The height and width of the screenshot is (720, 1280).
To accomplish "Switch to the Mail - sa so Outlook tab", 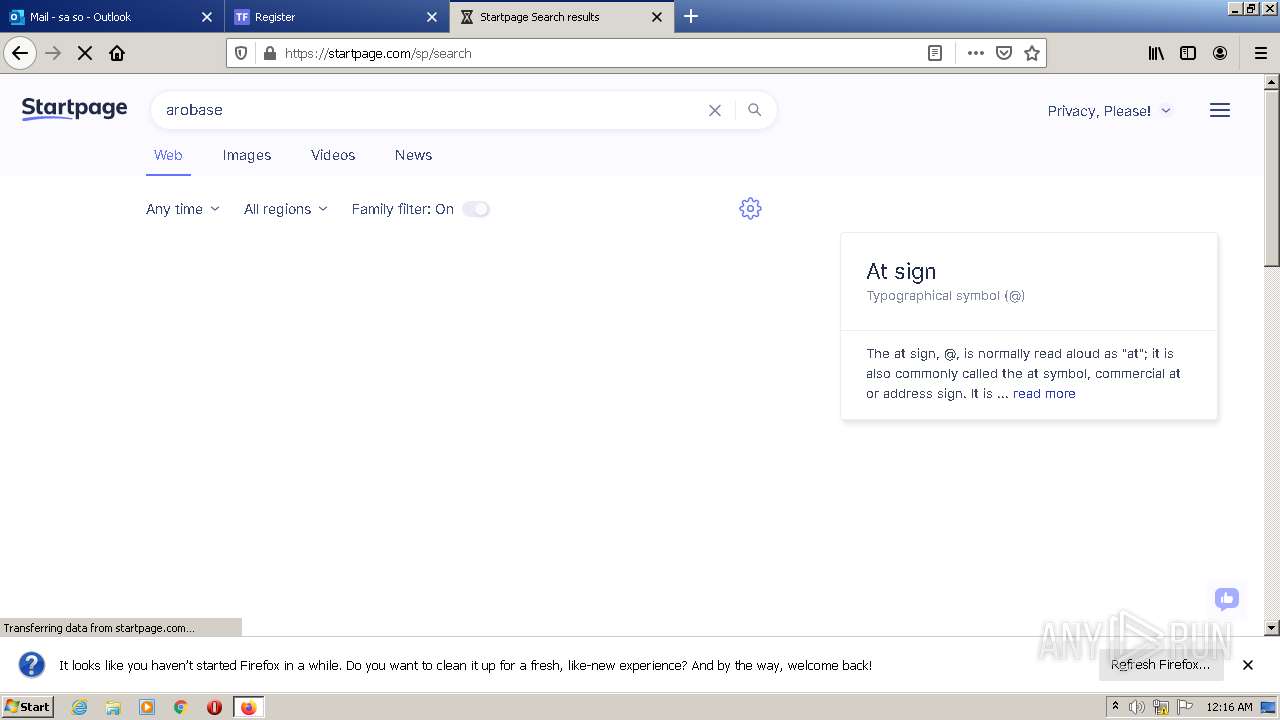I will [112, 17].
